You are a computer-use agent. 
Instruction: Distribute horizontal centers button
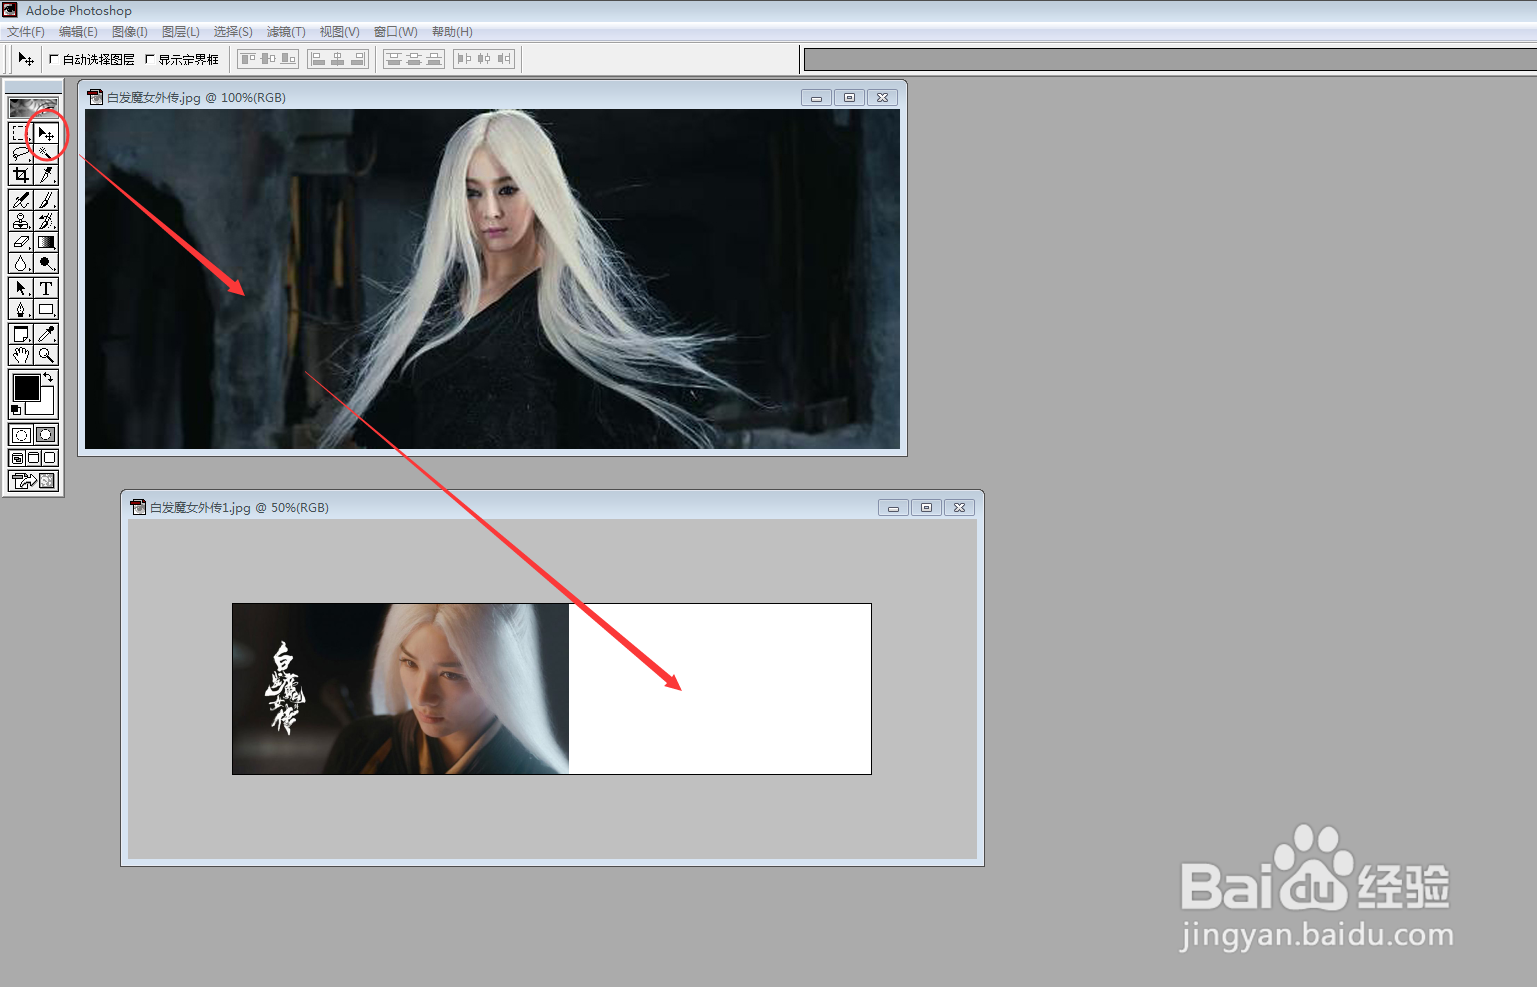tap(484, 59)
